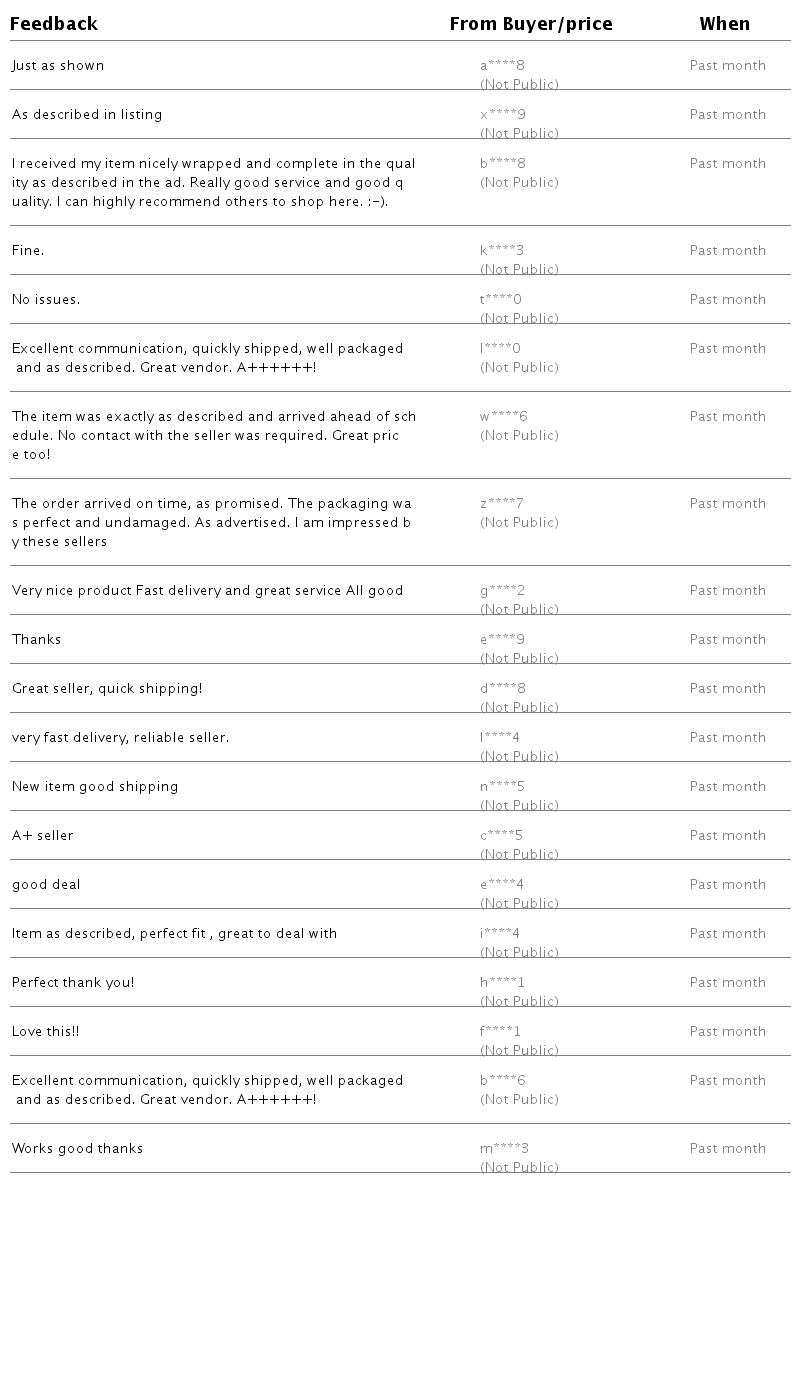The height and width of the screenshot is (1396, 800).
Task: Click the 'Love this!!' feedback text
Action: [45, 1032]
